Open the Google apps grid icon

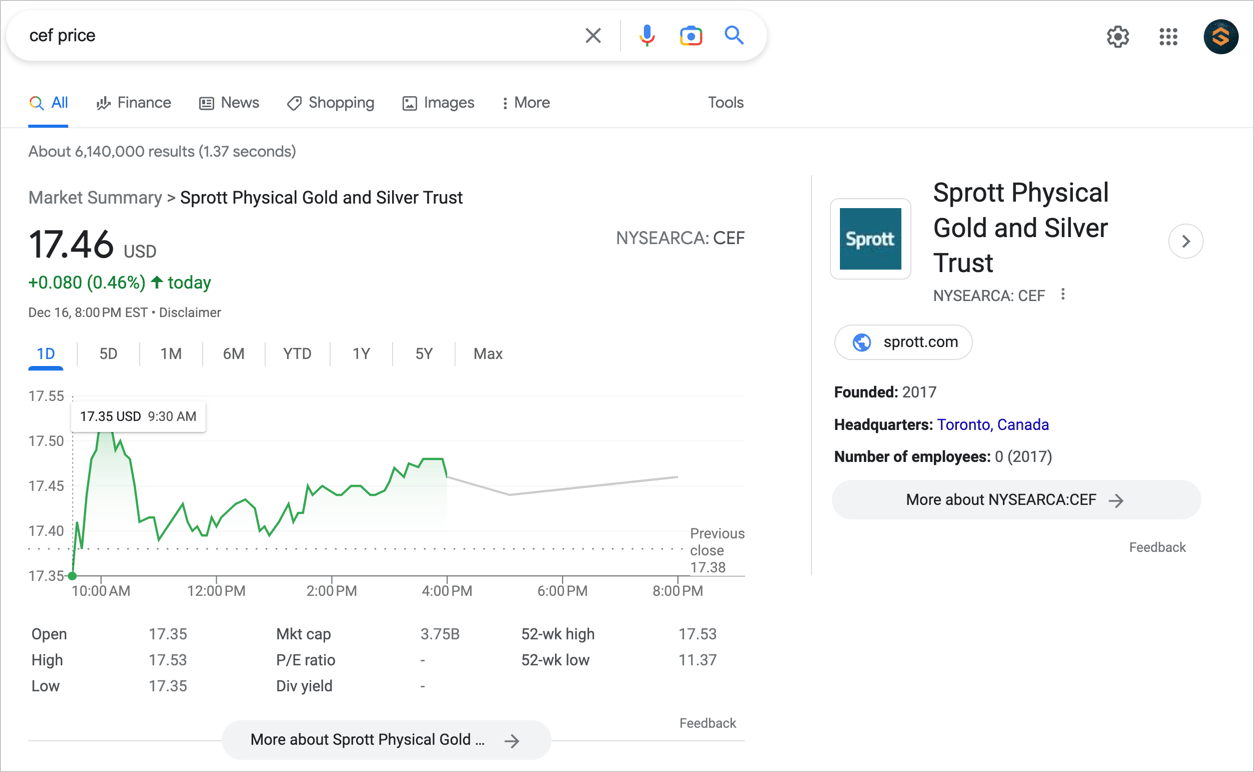tap(1168, 37)
